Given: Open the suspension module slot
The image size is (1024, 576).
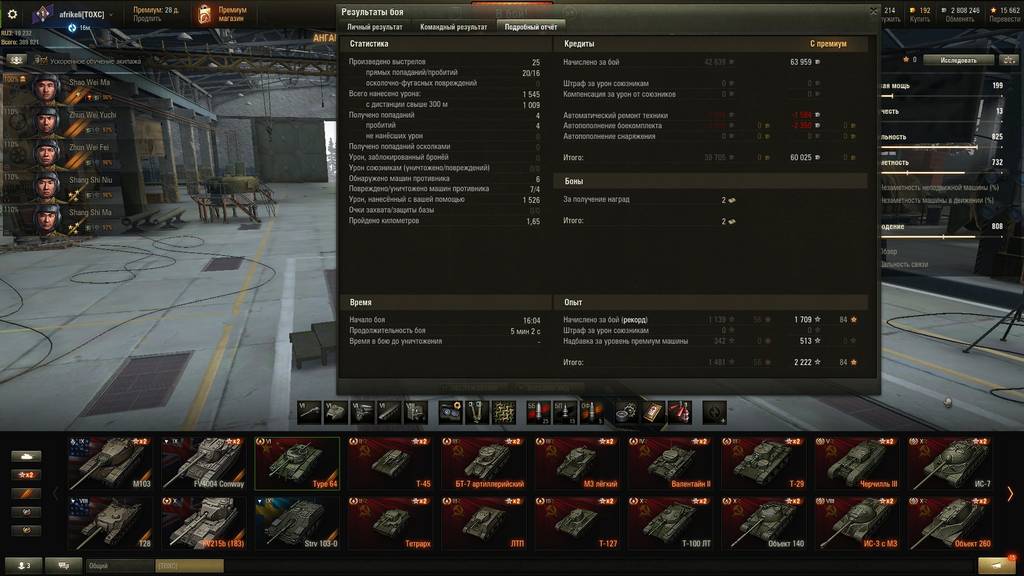Looking at the screenshot, I should tap(389, 412).
